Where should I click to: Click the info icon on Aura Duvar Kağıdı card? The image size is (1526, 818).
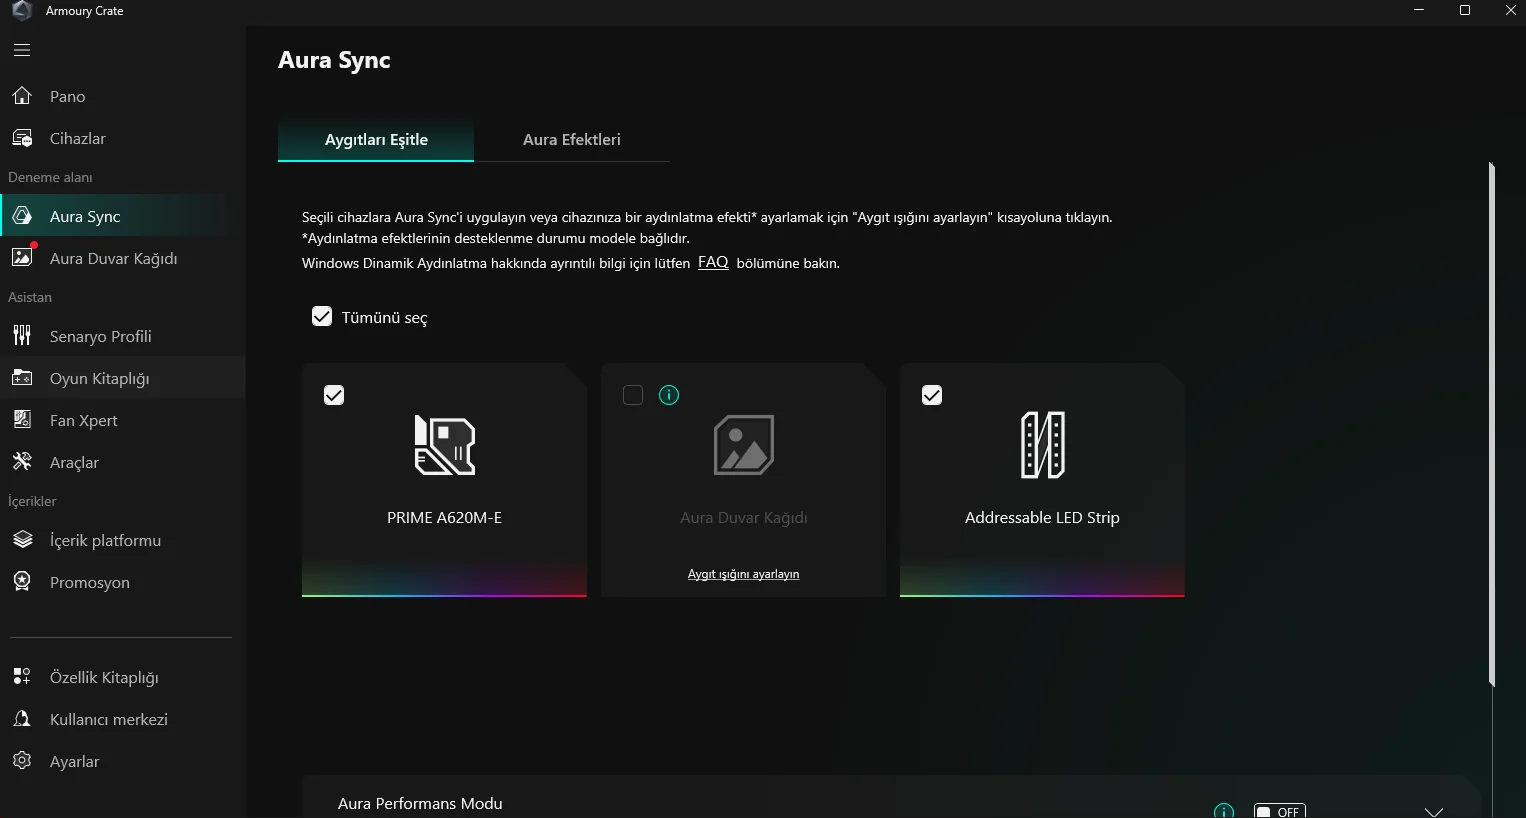point(669,395)
